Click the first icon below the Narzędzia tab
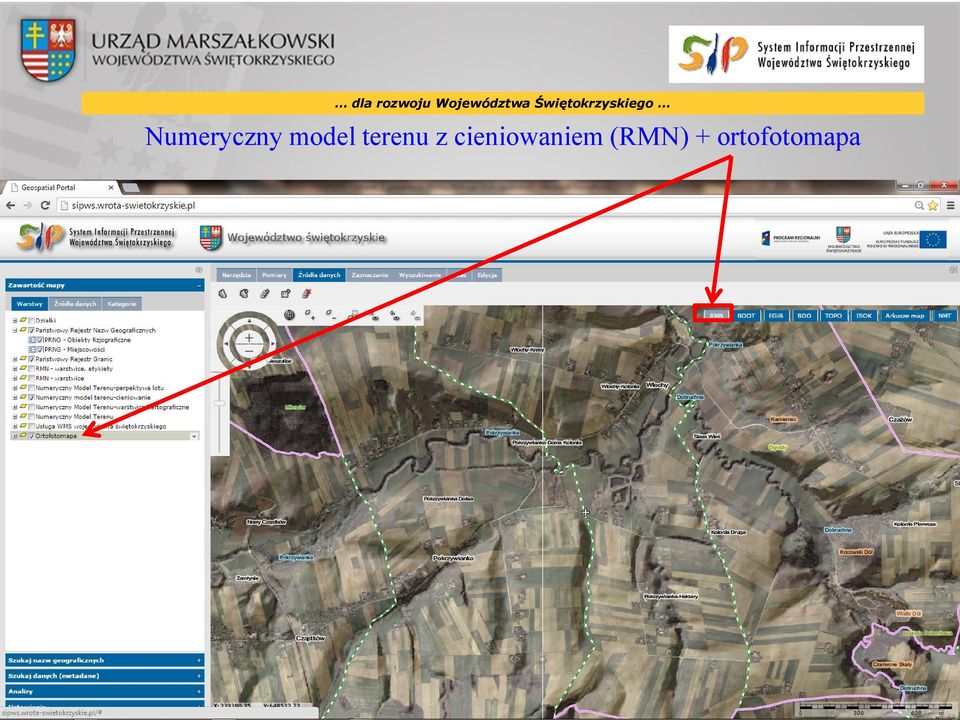This screenshot has height=720, width=960. point(223,294)
